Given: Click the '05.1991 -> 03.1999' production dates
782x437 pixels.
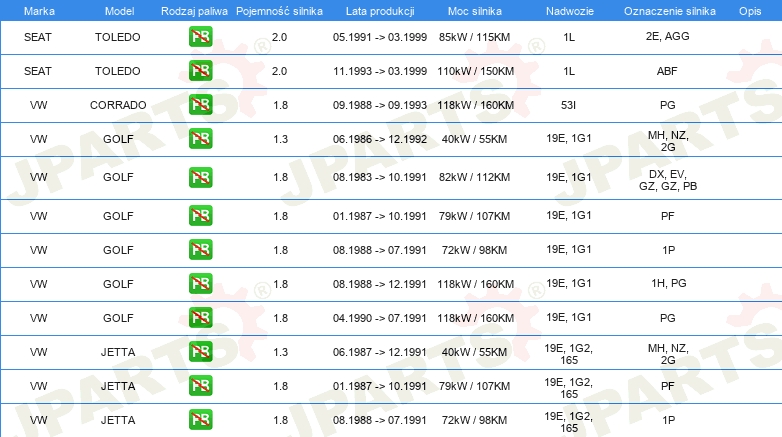Looking at the screenshot, I should pos(380,37).
